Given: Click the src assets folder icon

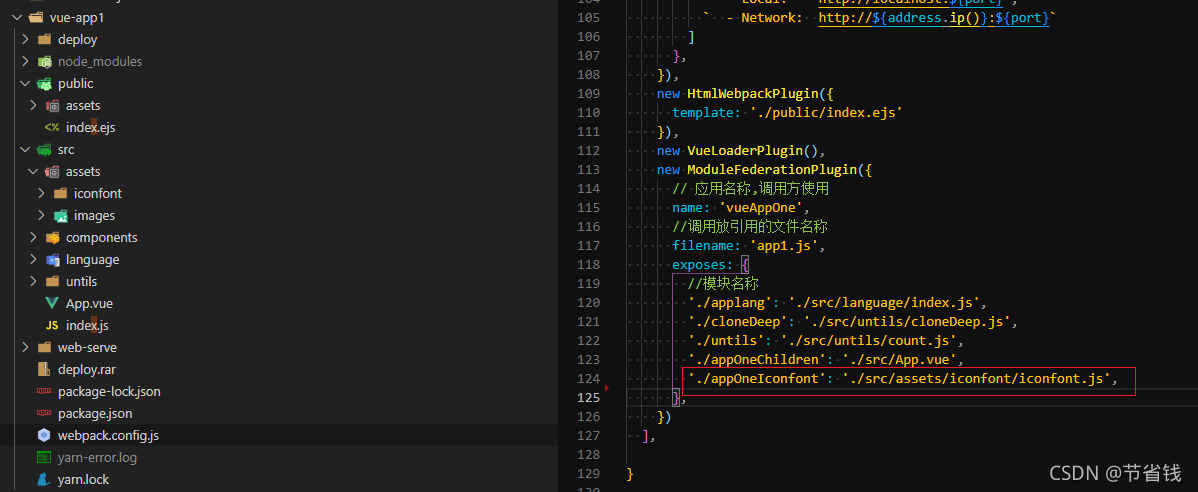Looking at the screenshot, I should [52, 172].
